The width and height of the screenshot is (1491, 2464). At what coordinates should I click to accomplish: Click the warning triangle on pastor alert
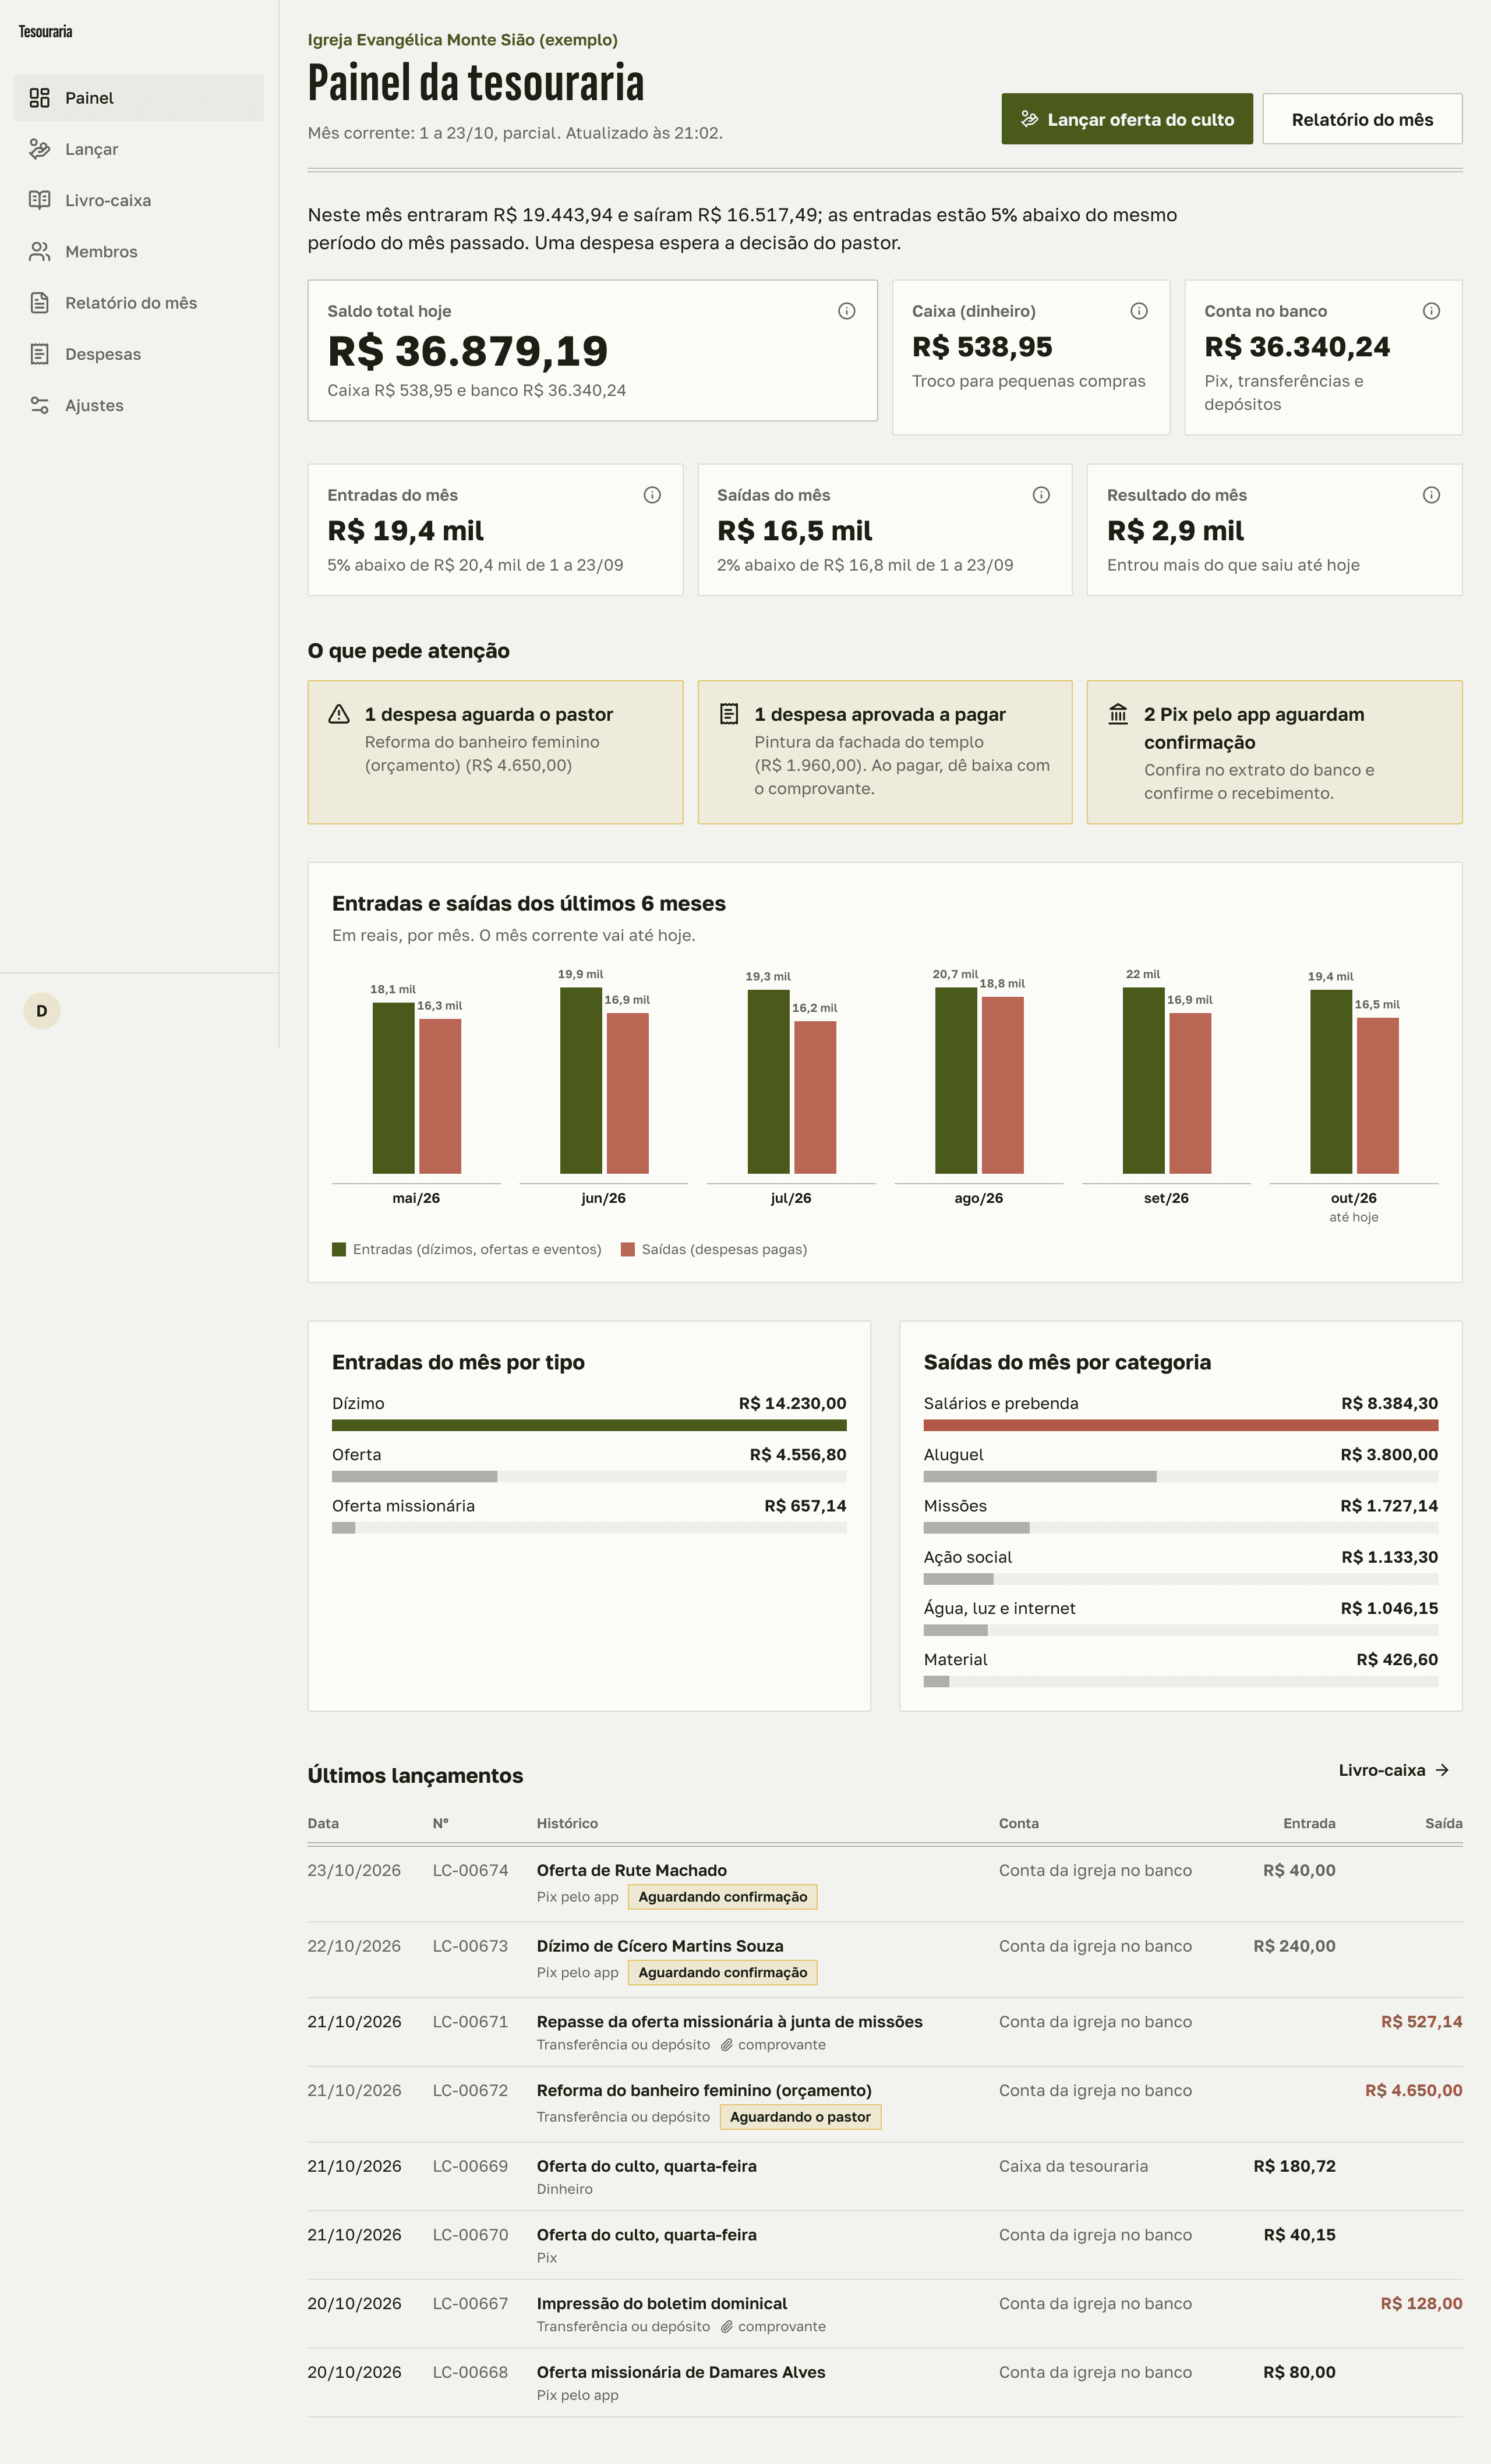tap(339, 714)
